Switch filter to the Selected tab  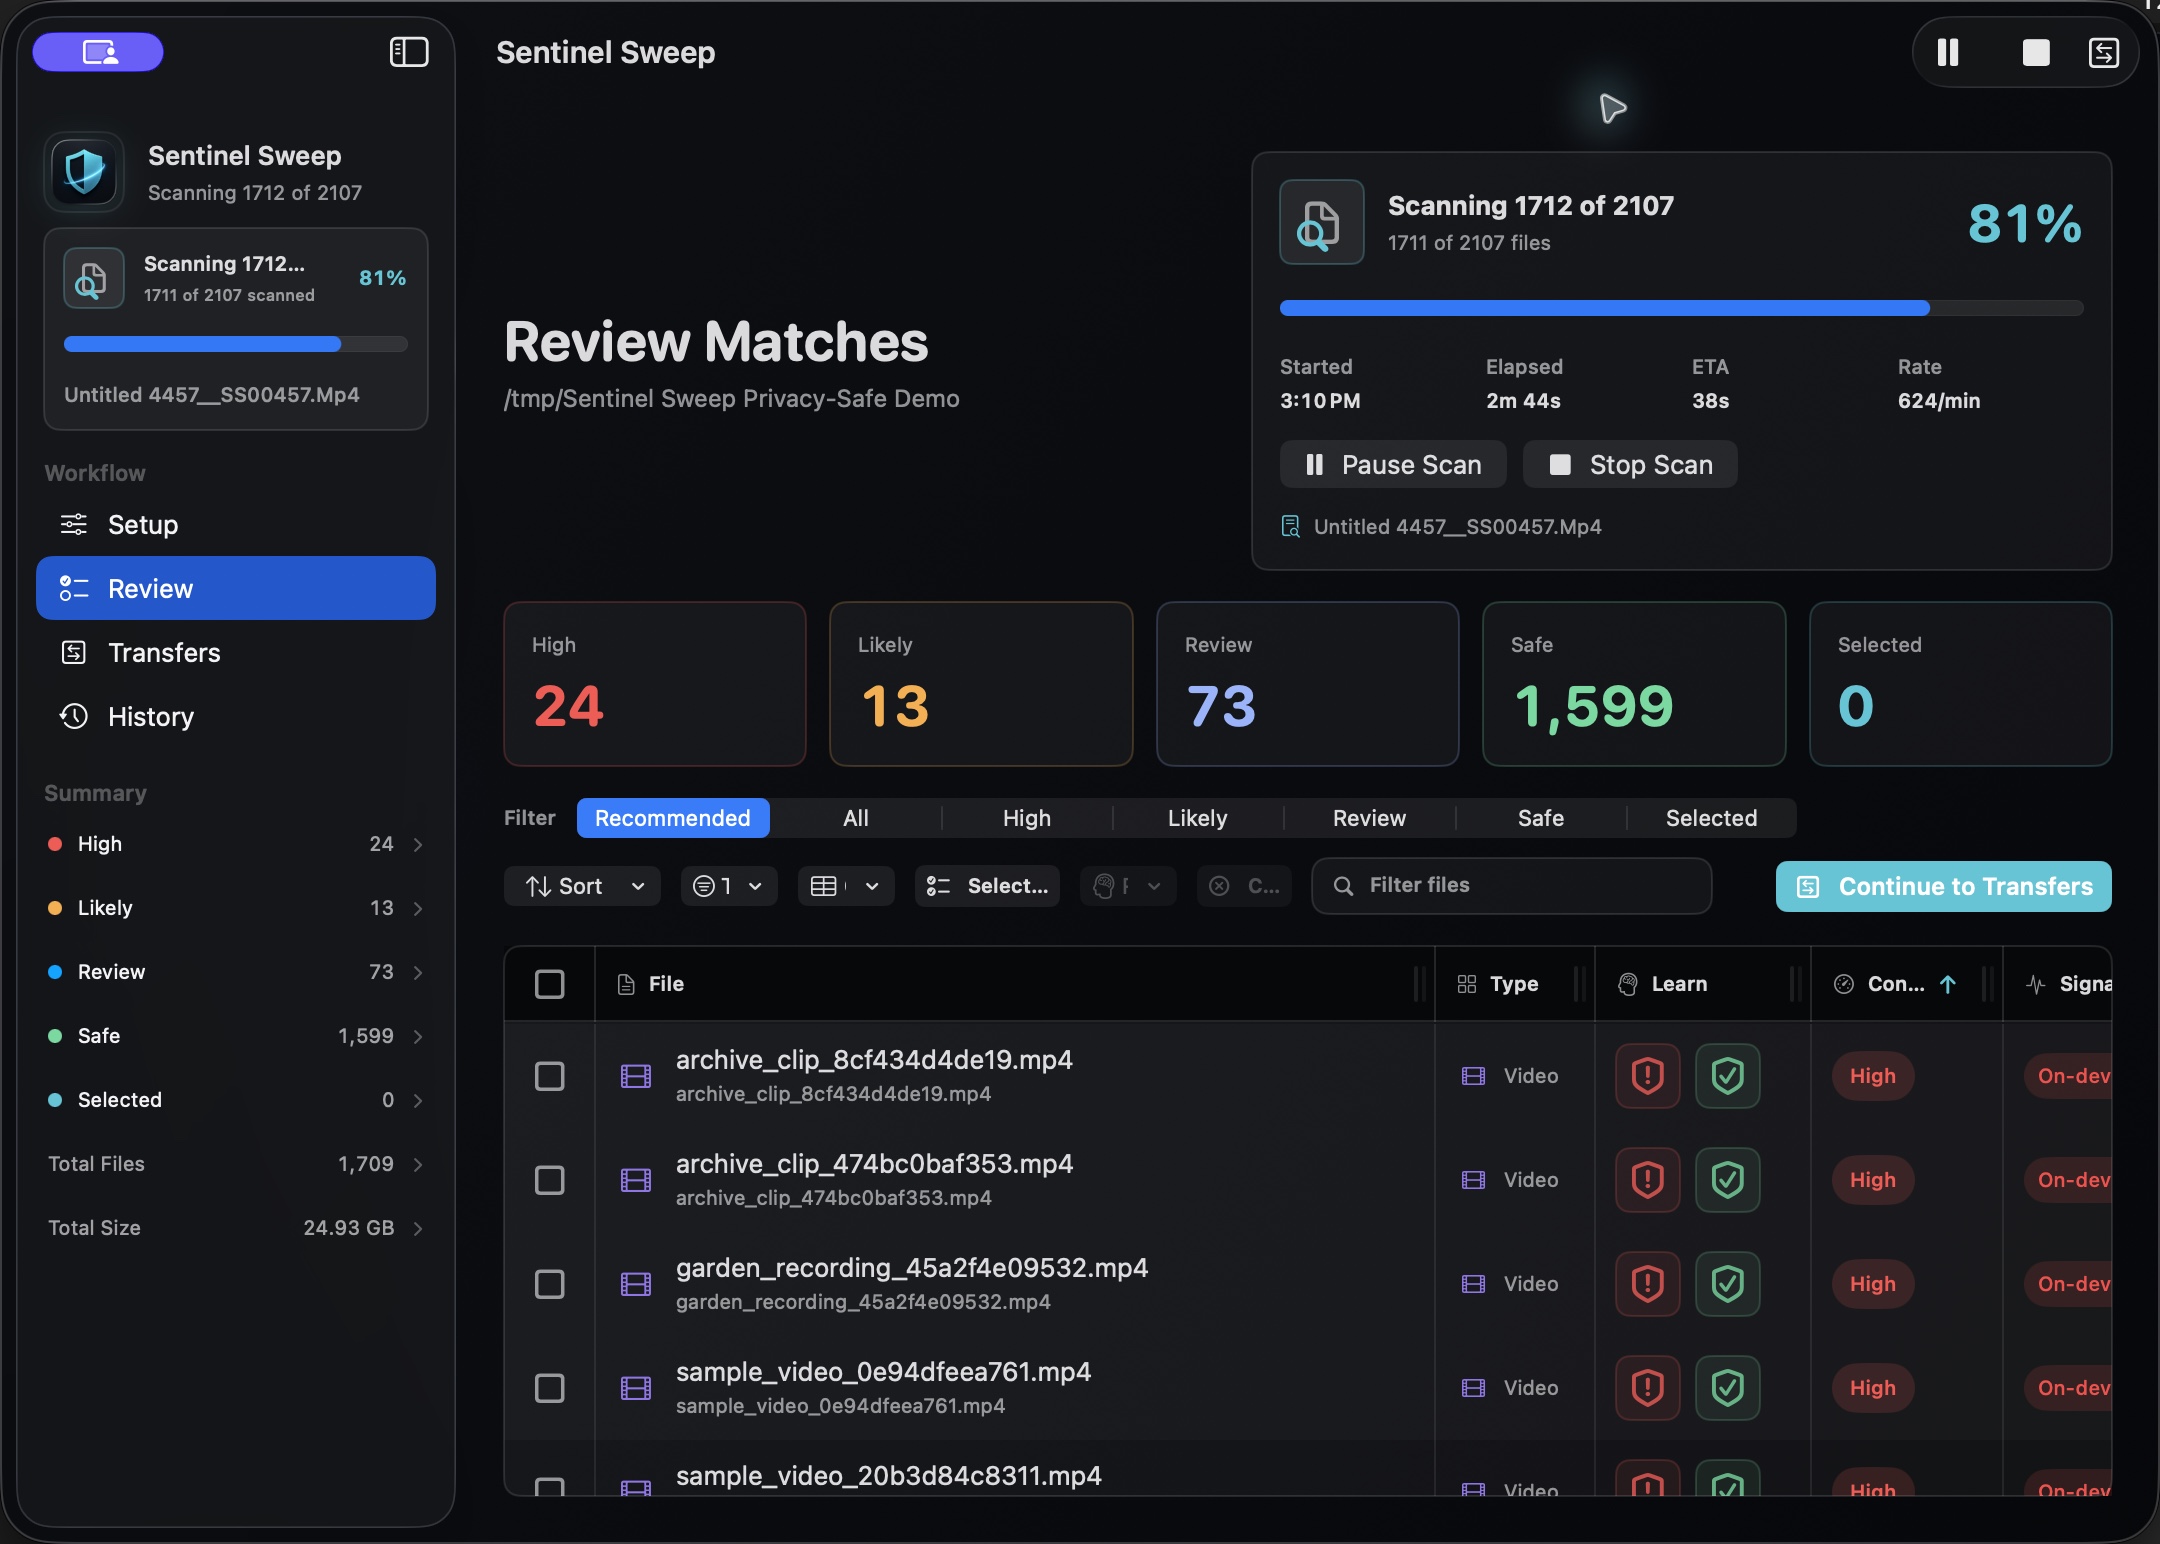coord(1712,818)
